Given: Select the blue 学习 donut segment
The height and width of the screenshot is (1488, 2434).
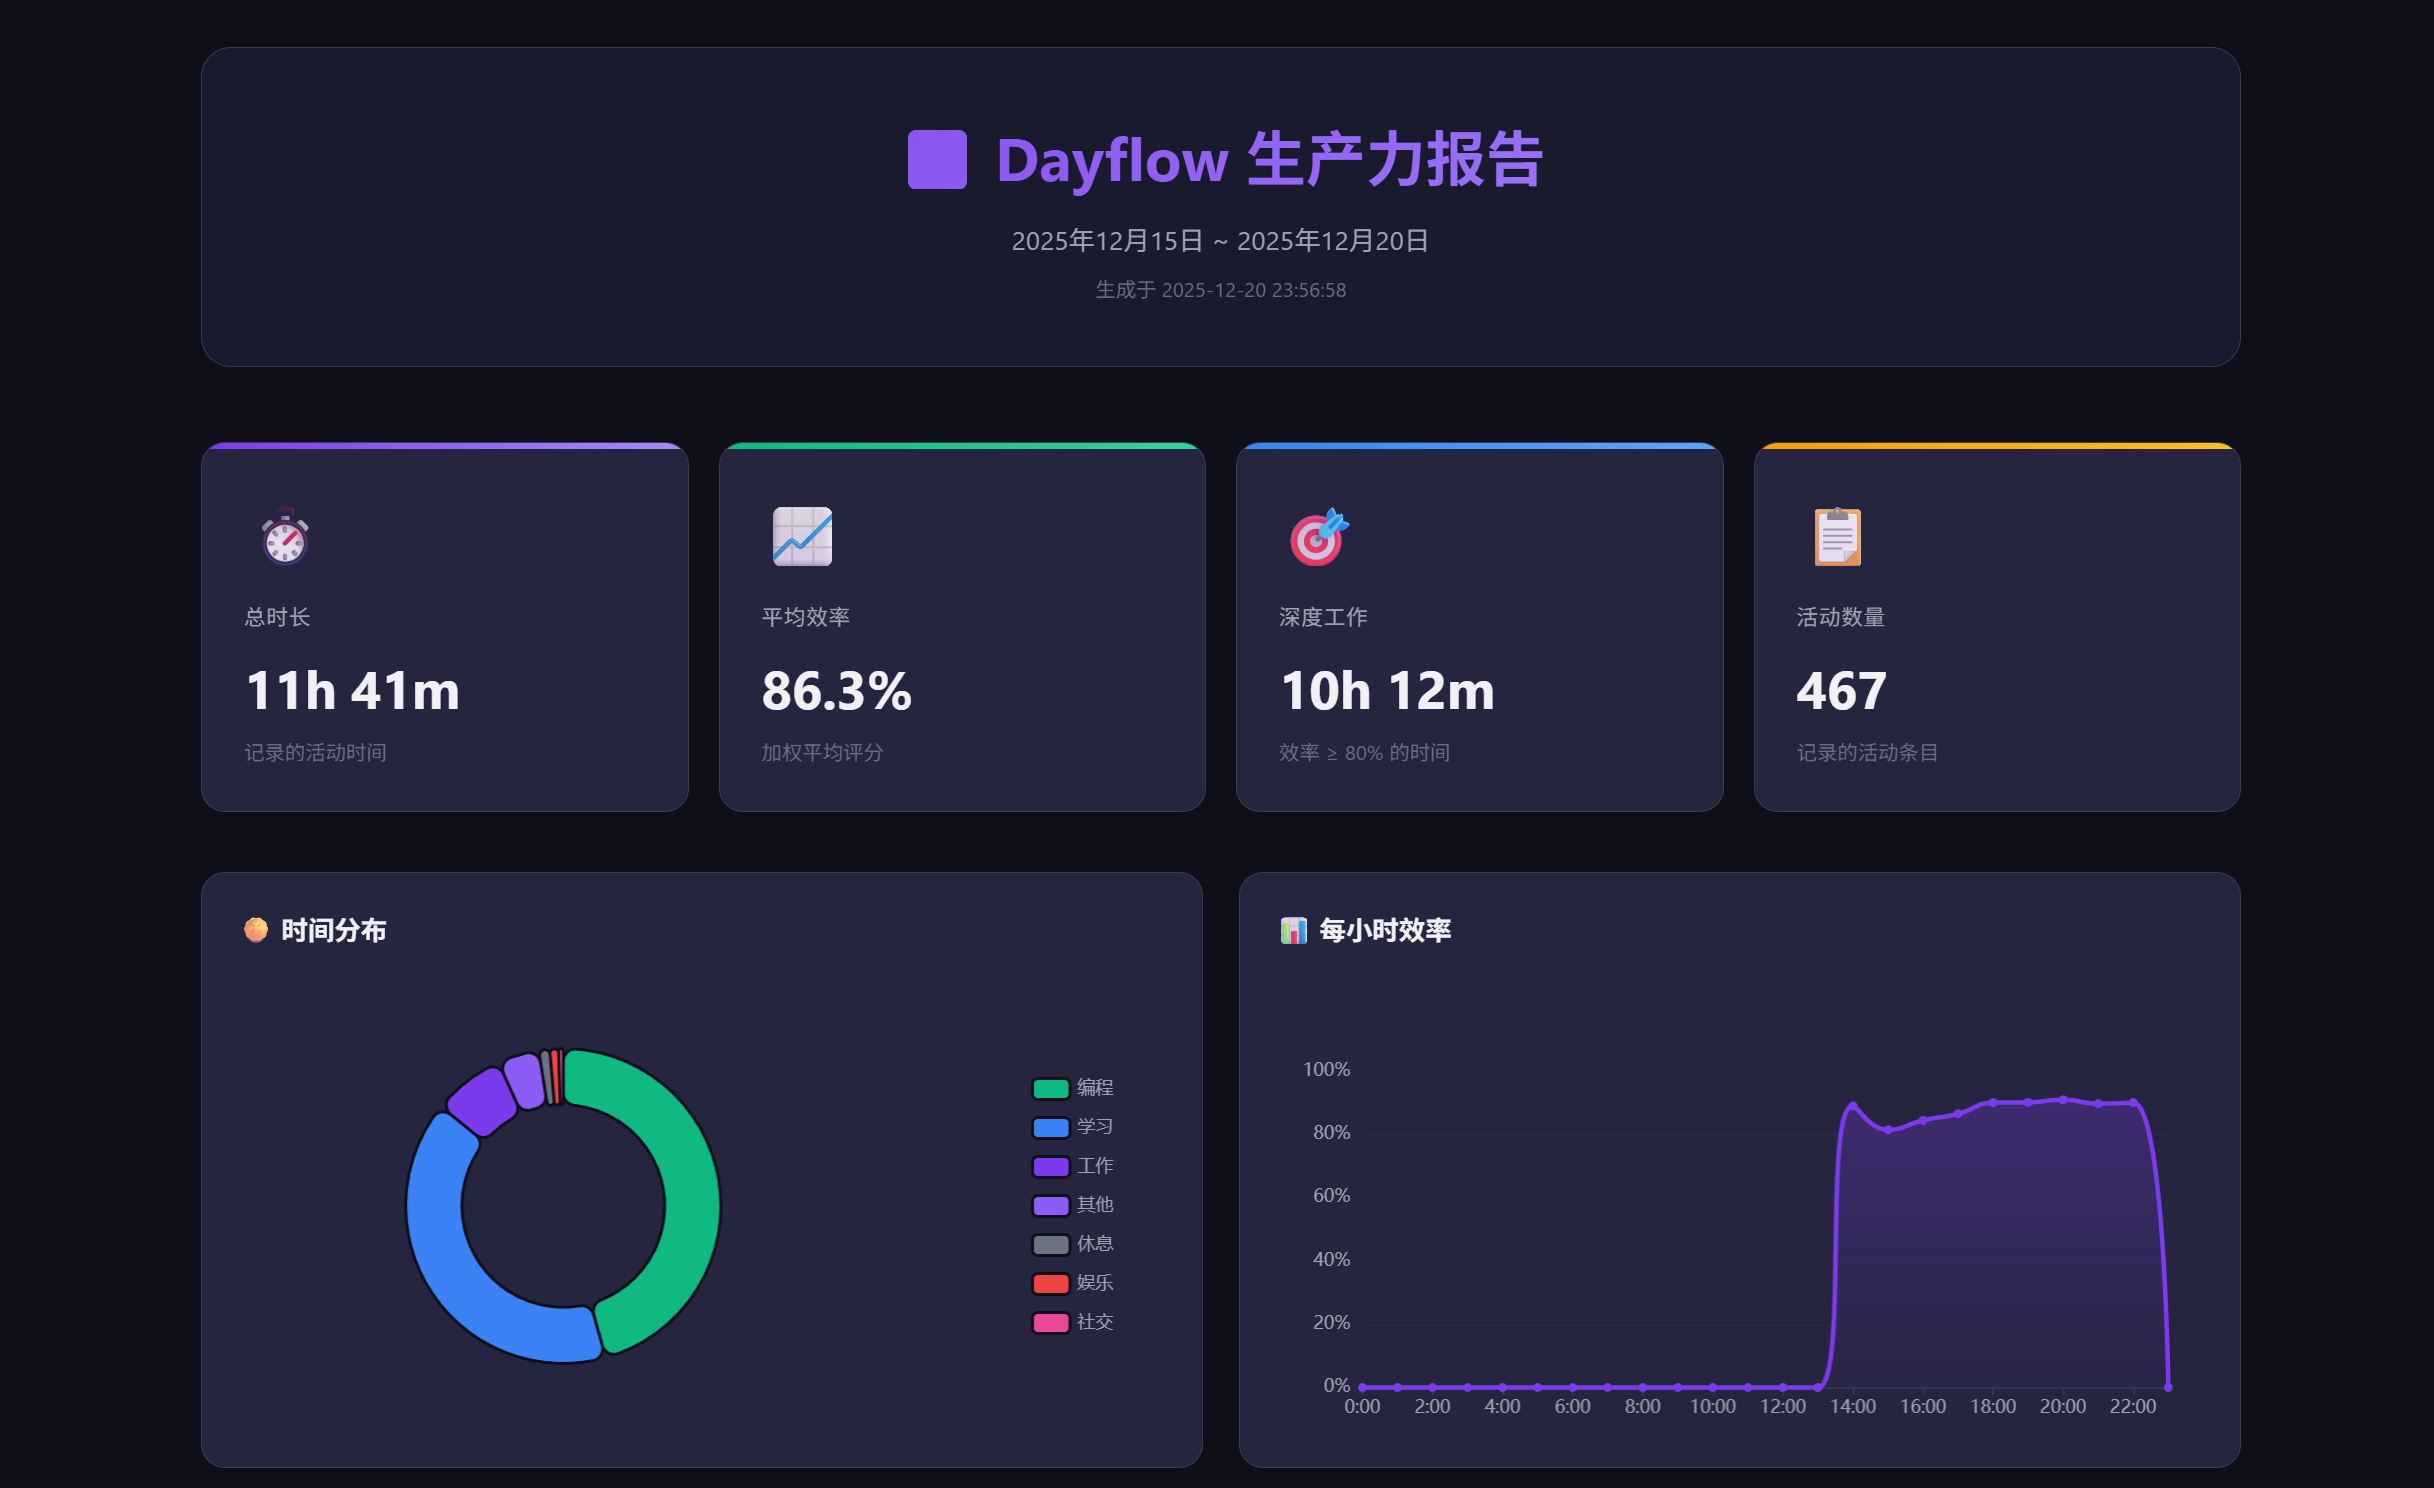Looking at the screenshot, I should [452, 1262].
